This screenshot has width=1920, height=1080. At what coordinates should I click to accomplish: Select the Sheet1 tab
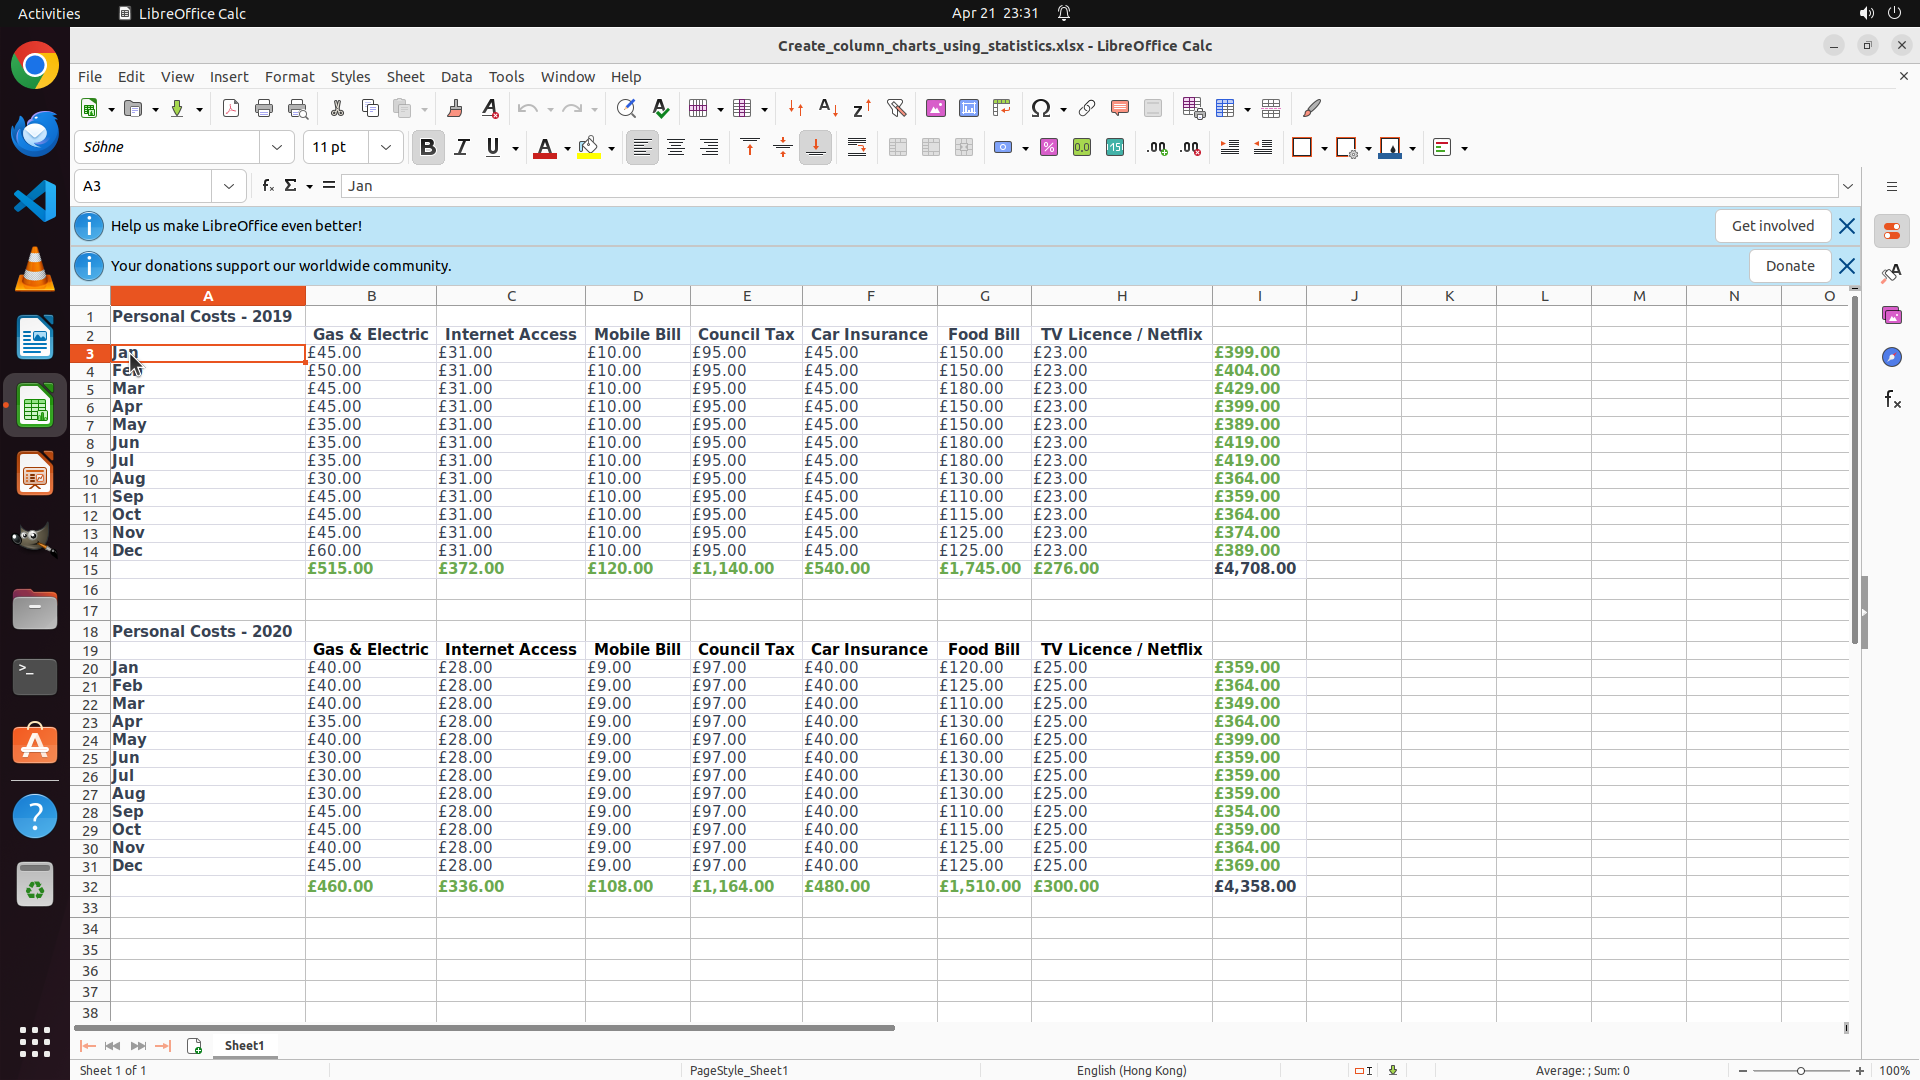244,1046
